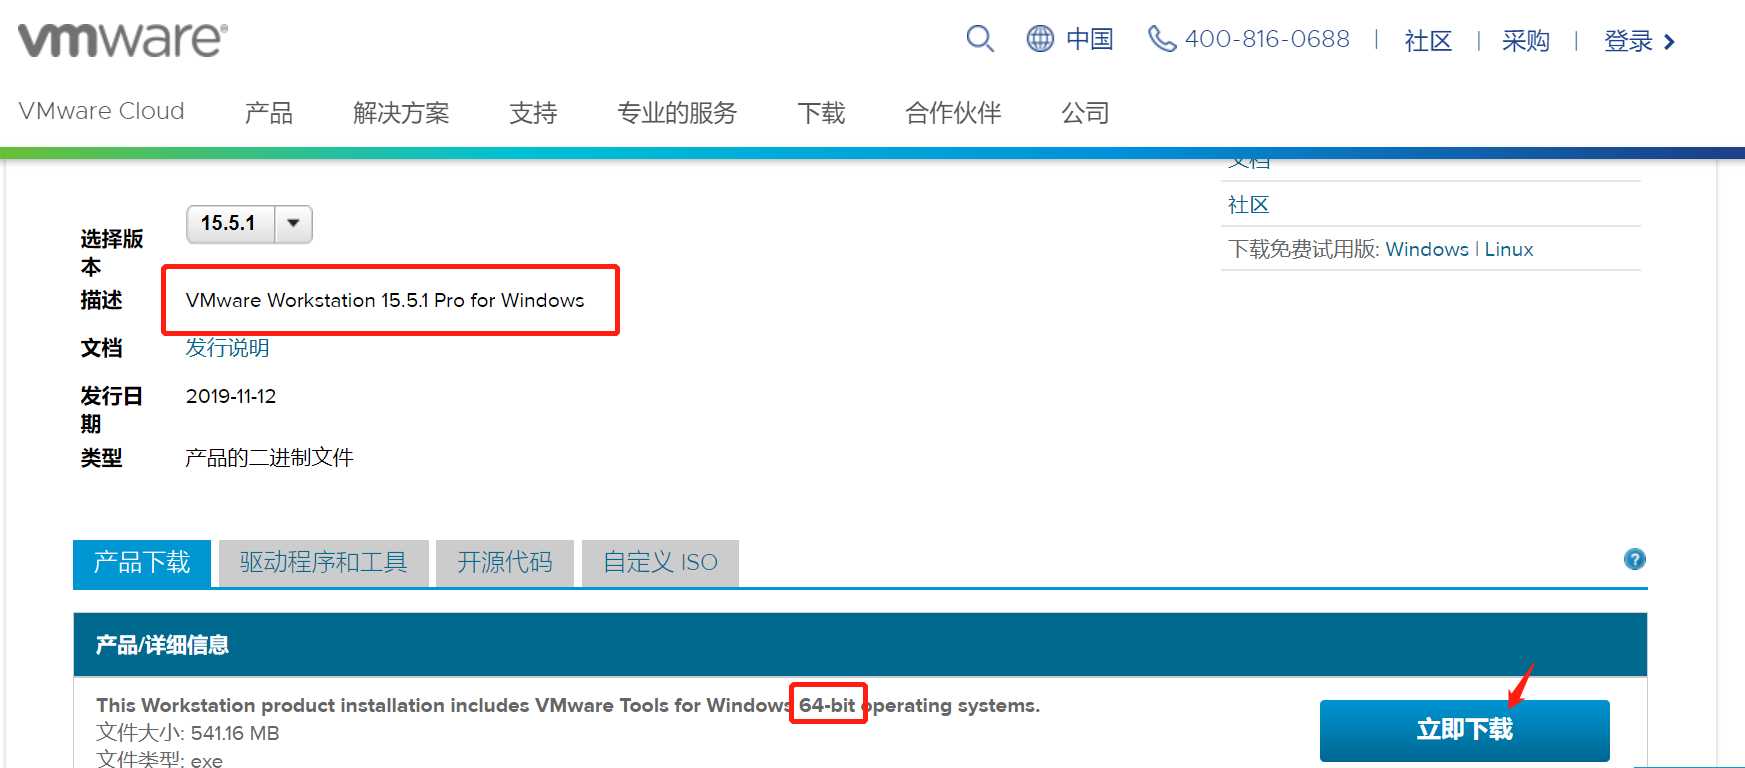Viewport: 1745px width, 768px height.
Task: Click the VMware logo
Action: point(123,39)
